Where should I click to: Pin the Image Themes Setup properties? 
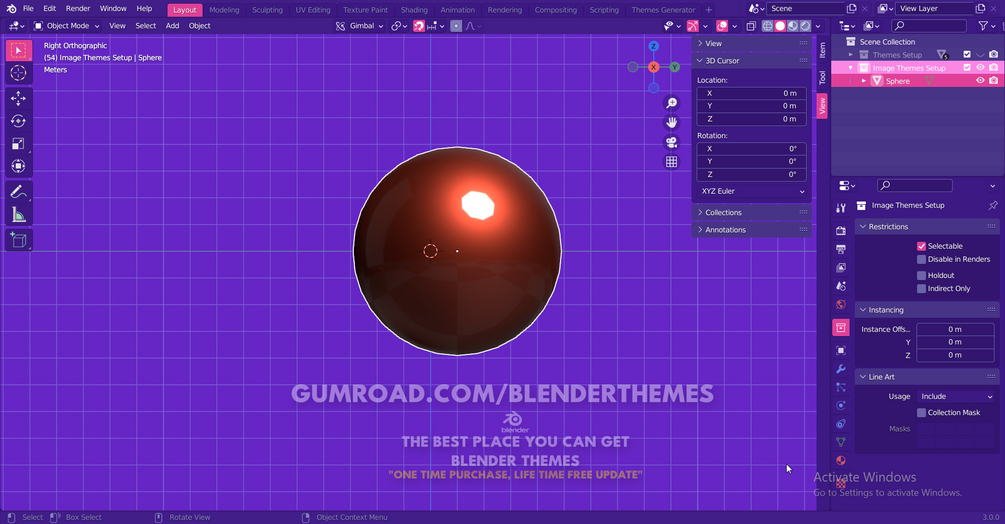tap(993, 206)
